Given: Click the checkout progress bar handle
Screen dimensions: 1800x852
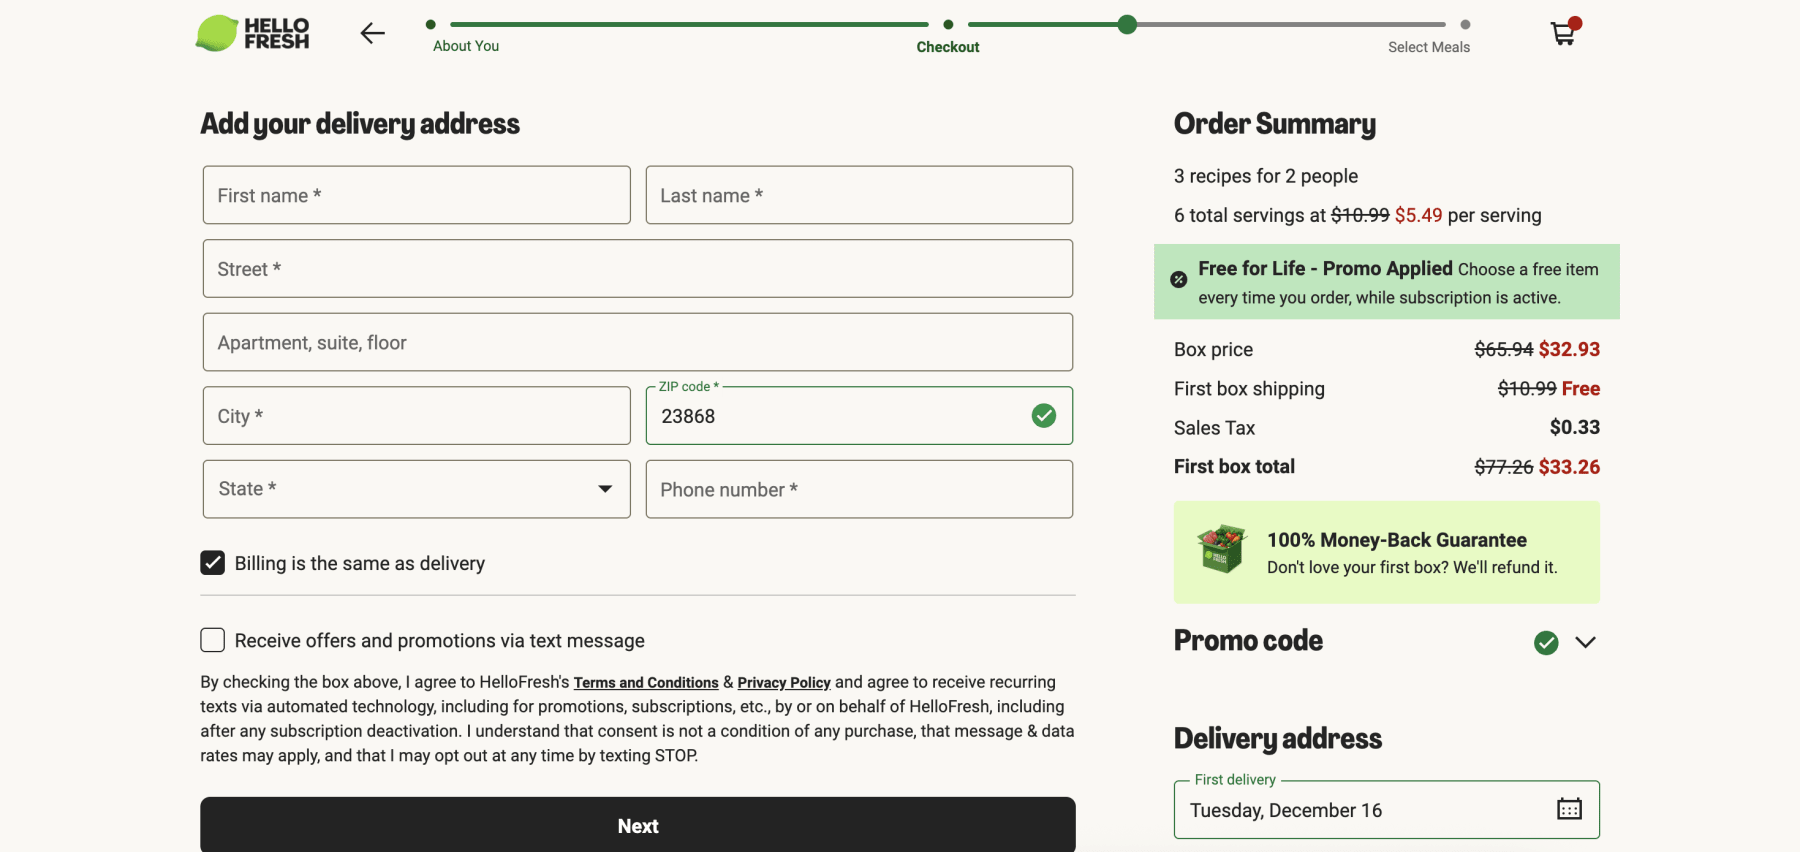Looking at the screenshot, I should (x=1127, y=25).
